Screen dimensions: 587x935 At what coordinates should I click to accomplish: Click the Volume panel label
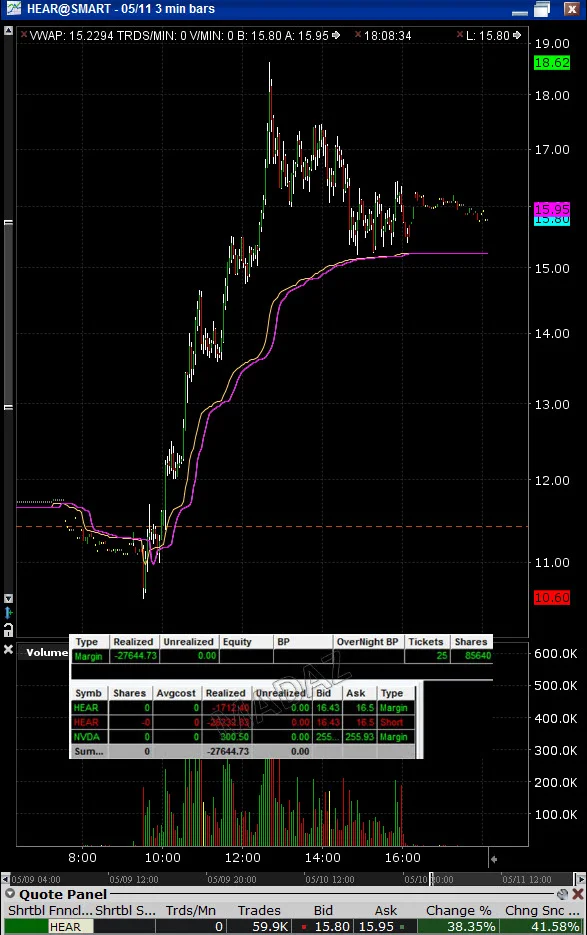(x=47, y=652)
